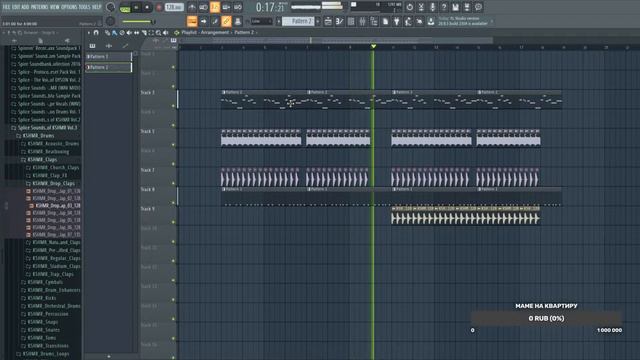Mute Track 3 via its green dot
The height and width of the screenshot is (360, 640).
173,106
